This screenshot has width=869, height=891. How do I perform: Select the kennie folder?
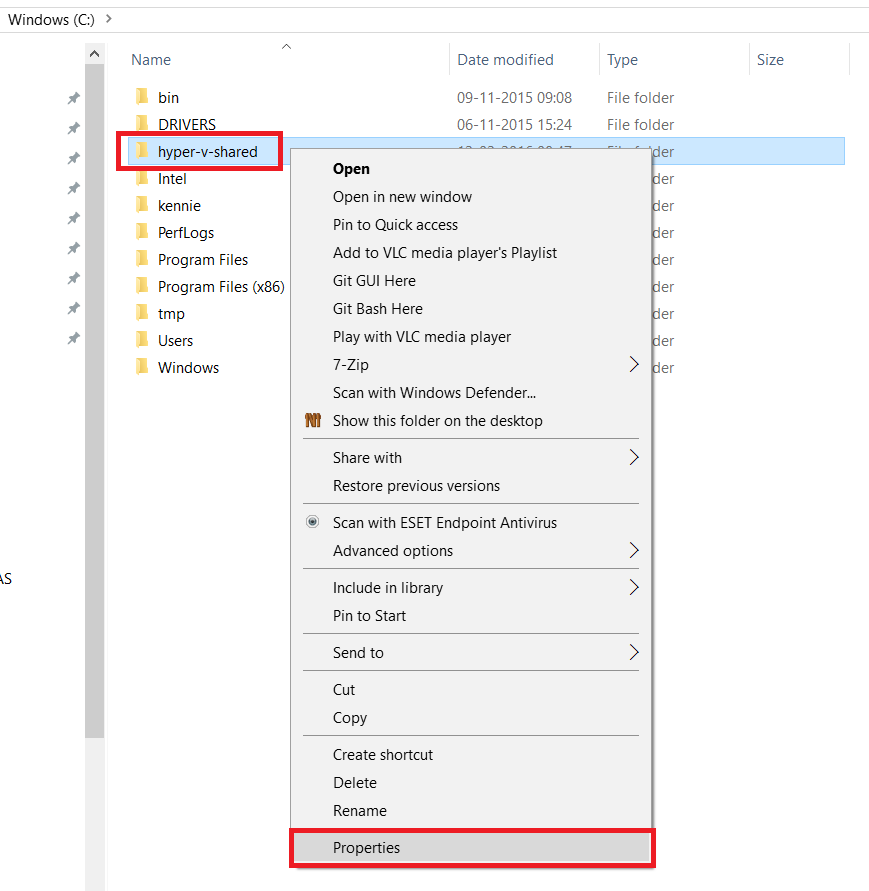(x=179, y=206)
